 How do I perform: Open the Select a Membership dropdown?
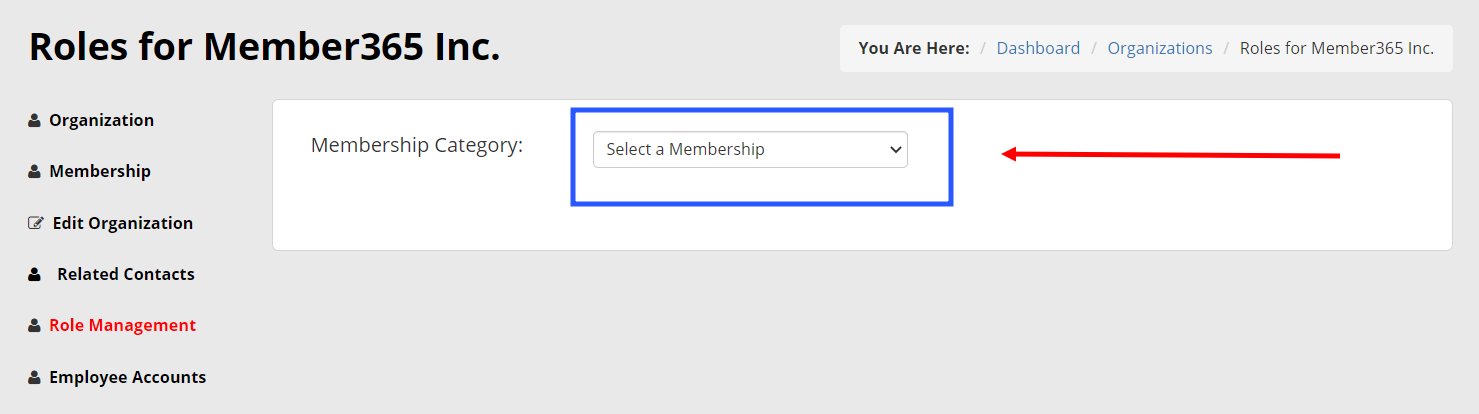tap(740, 150)
